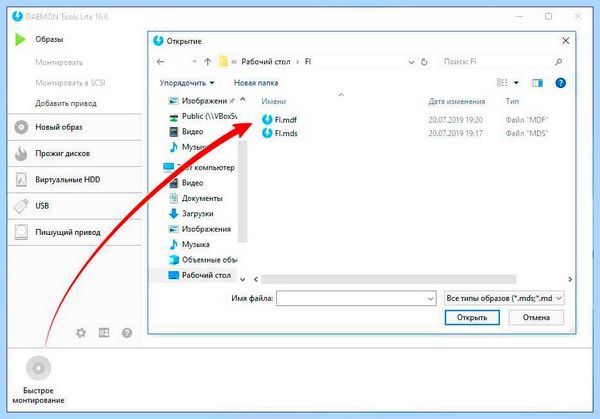Sort by the Тип column header
Viewport: 600px width, 419px height.
(512, 101)
